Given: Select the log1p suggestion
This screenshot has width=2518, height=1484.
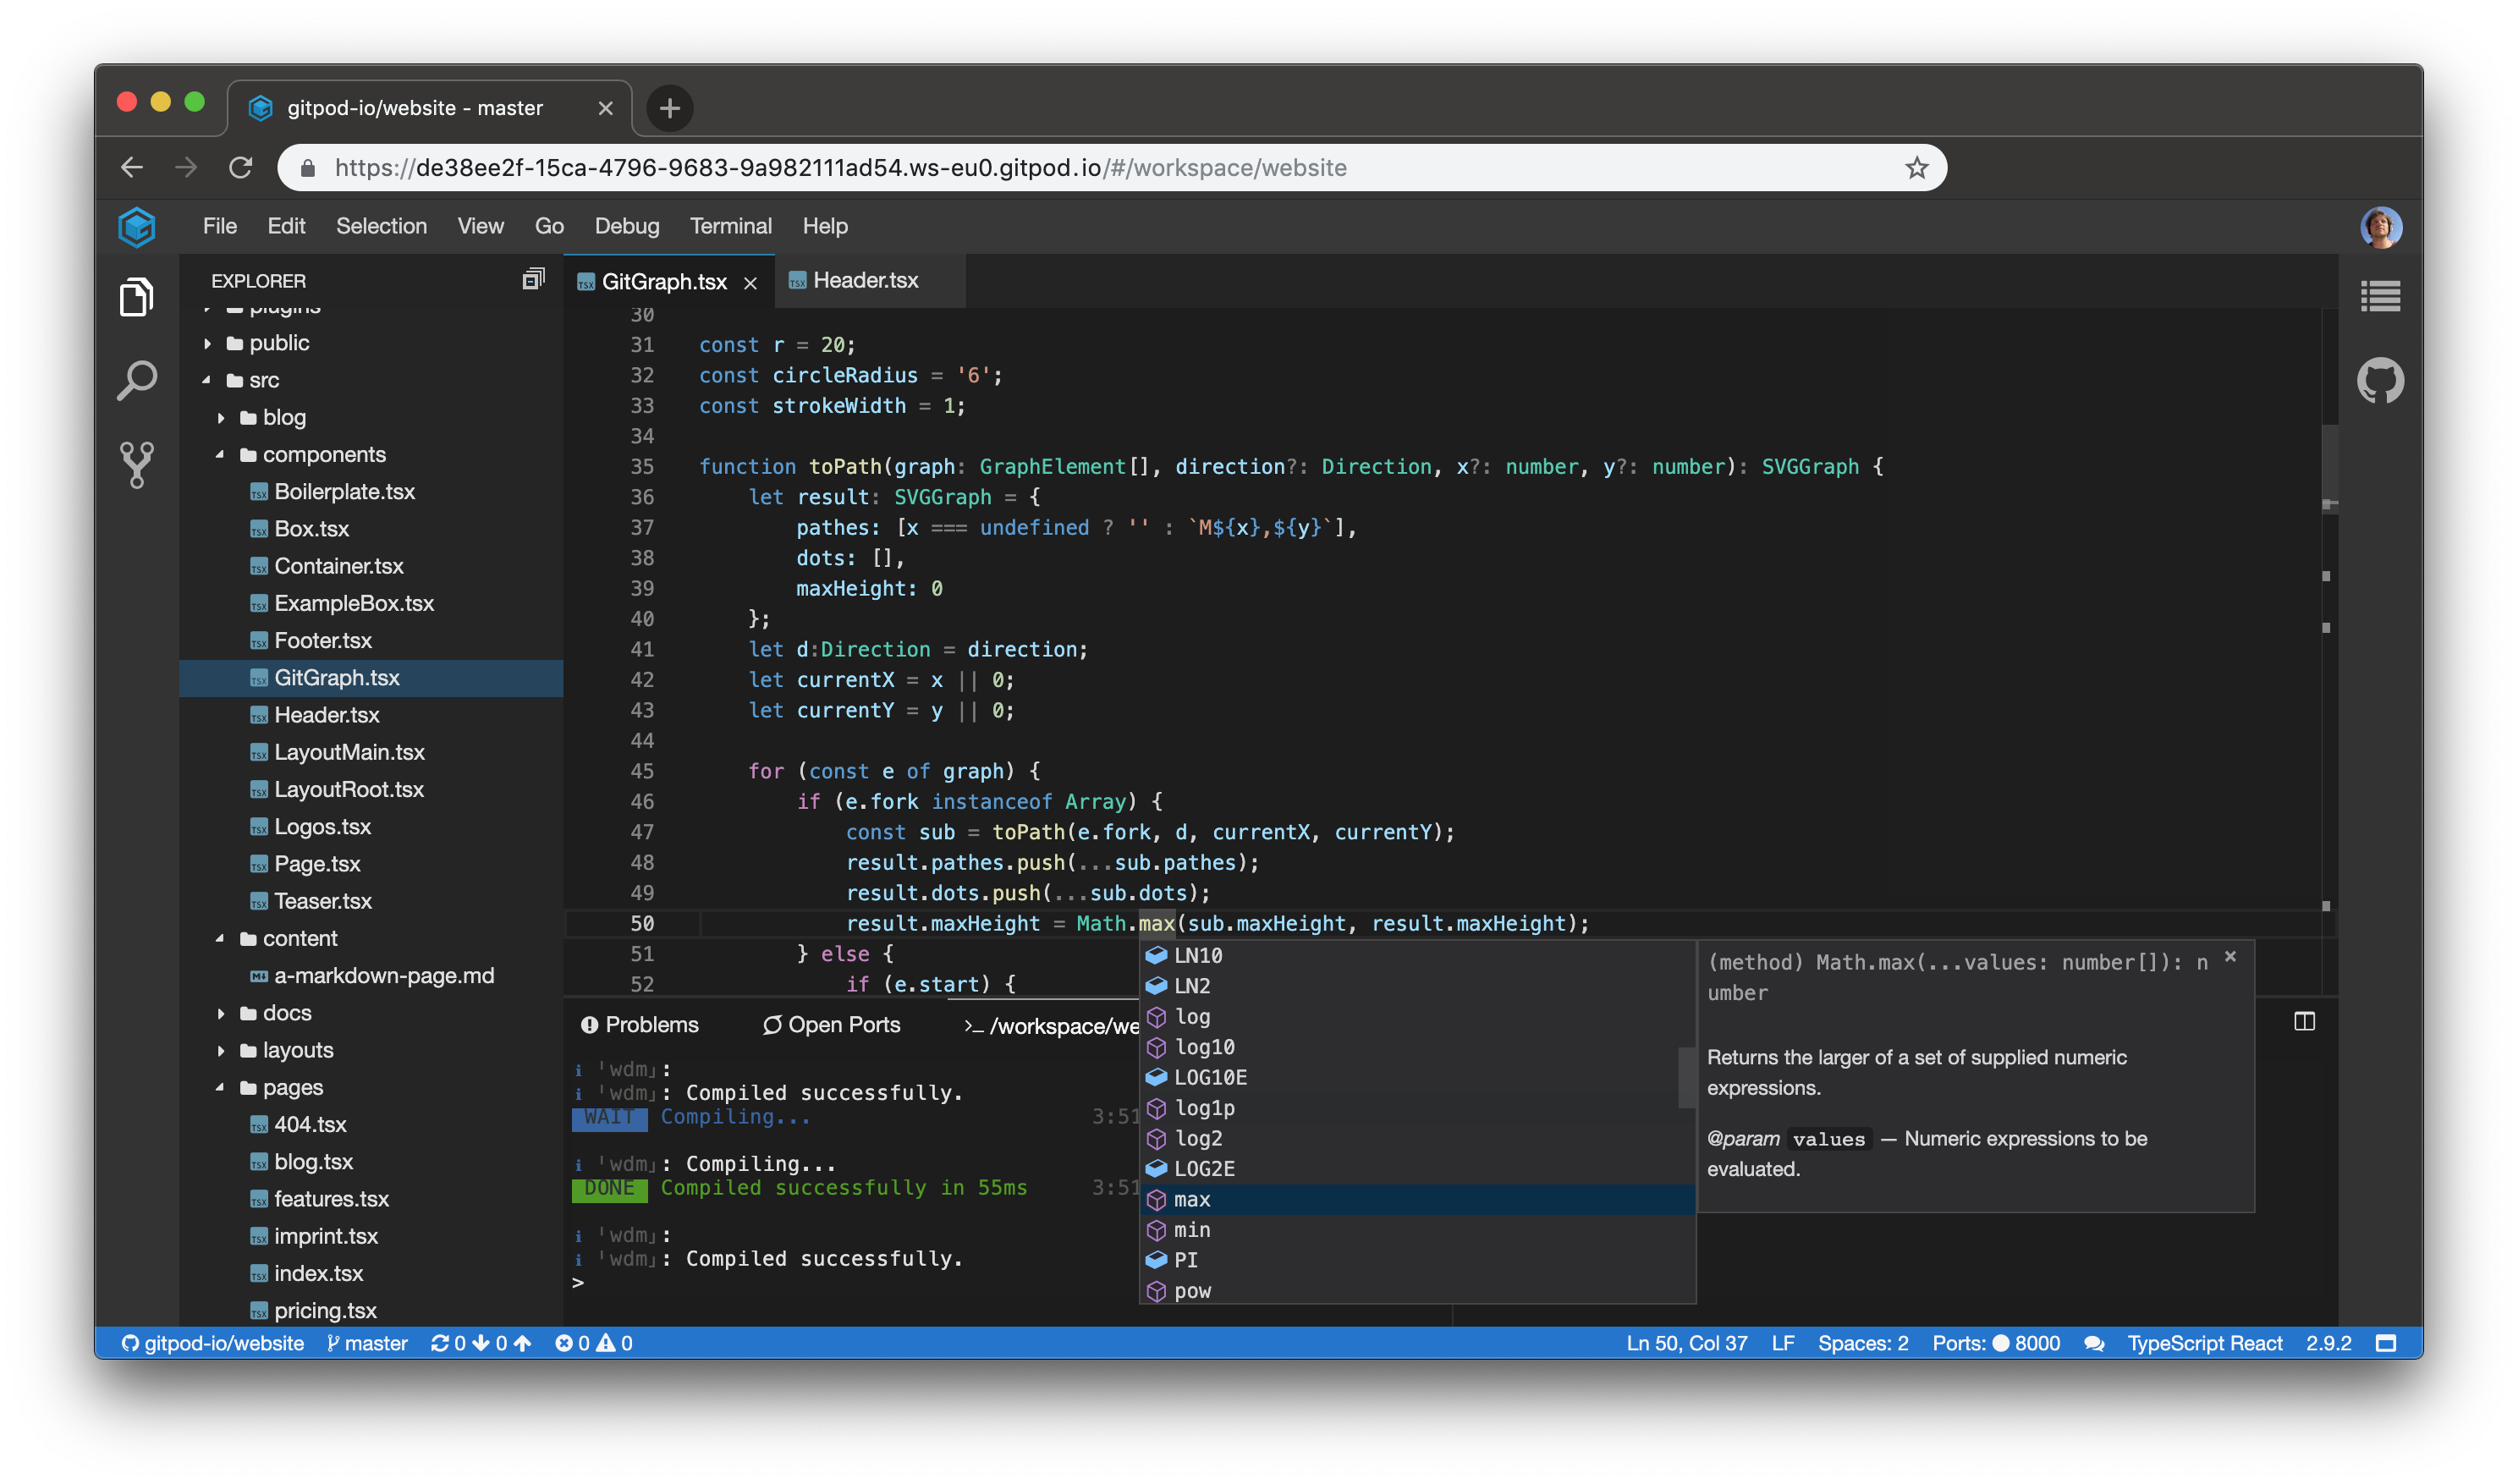Looking at the screenshot, I should (x=1417, y=1108).
